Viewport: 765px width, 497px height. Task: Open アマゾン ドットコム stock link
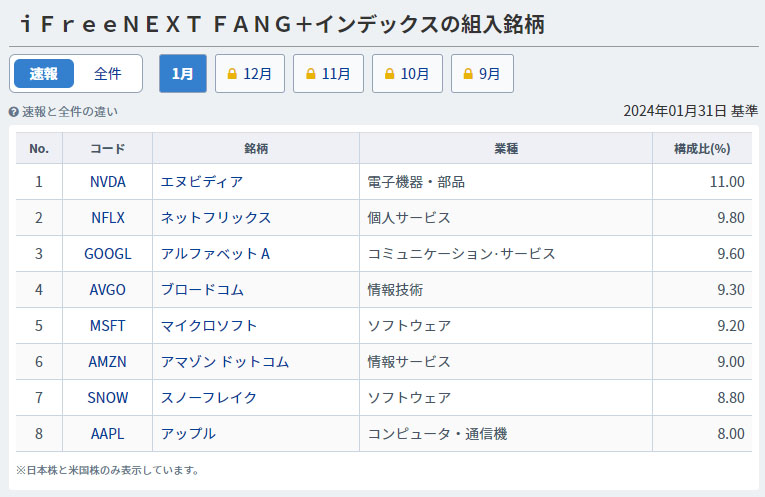click(x=225, y=362)
